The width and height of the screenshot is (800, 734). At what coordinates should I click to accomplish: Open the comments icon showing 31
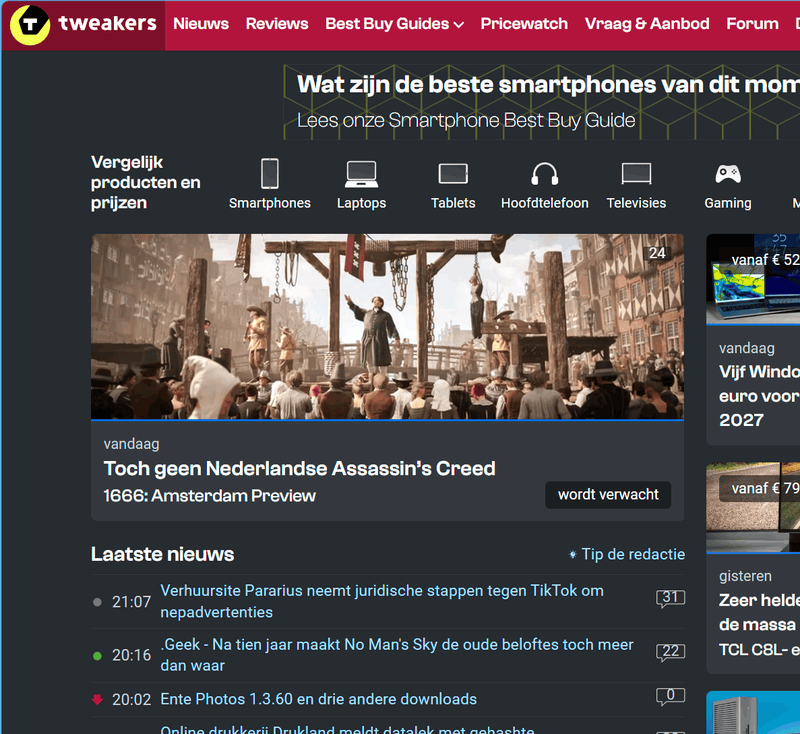point(670,598)
